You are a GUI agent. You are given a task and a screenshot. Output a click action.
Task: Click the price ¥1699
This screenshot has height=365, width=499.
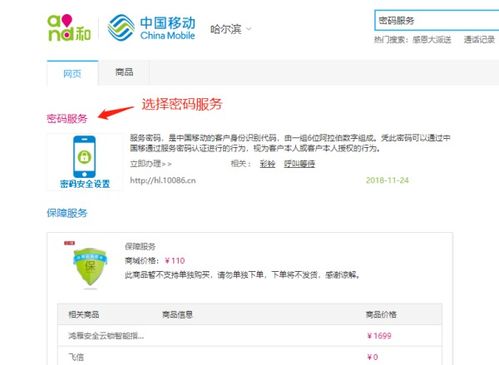click(x=379, y=336)
